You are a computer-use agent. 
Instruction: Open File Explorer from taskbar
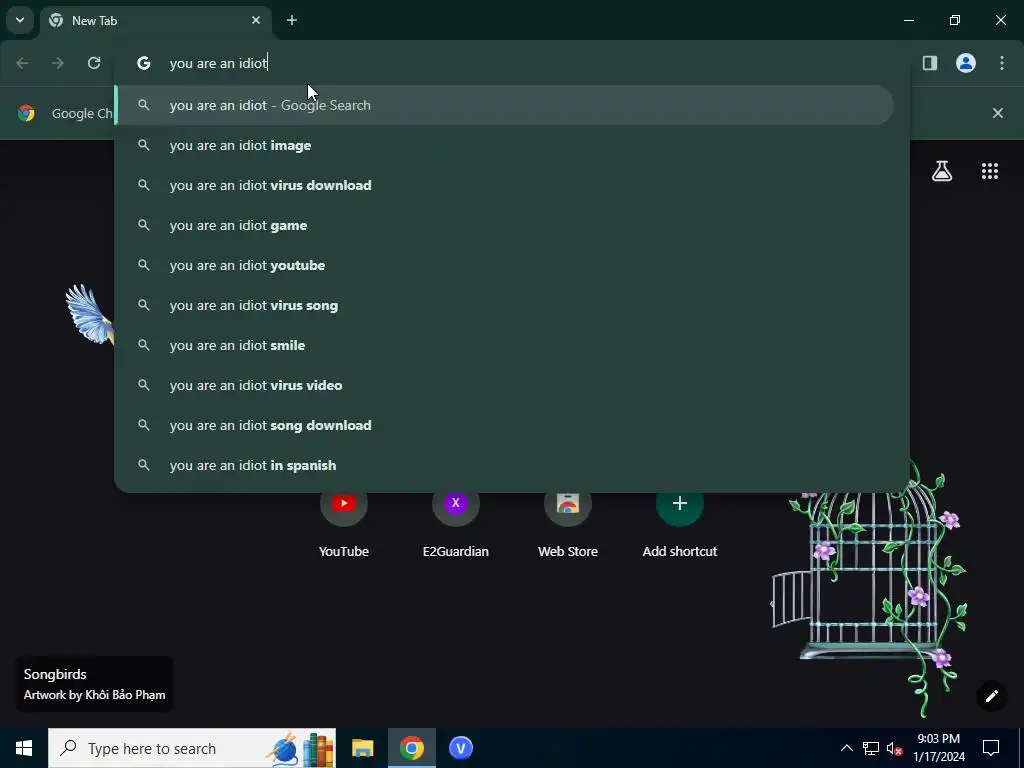pyautogui.click(x=362, y=748)
